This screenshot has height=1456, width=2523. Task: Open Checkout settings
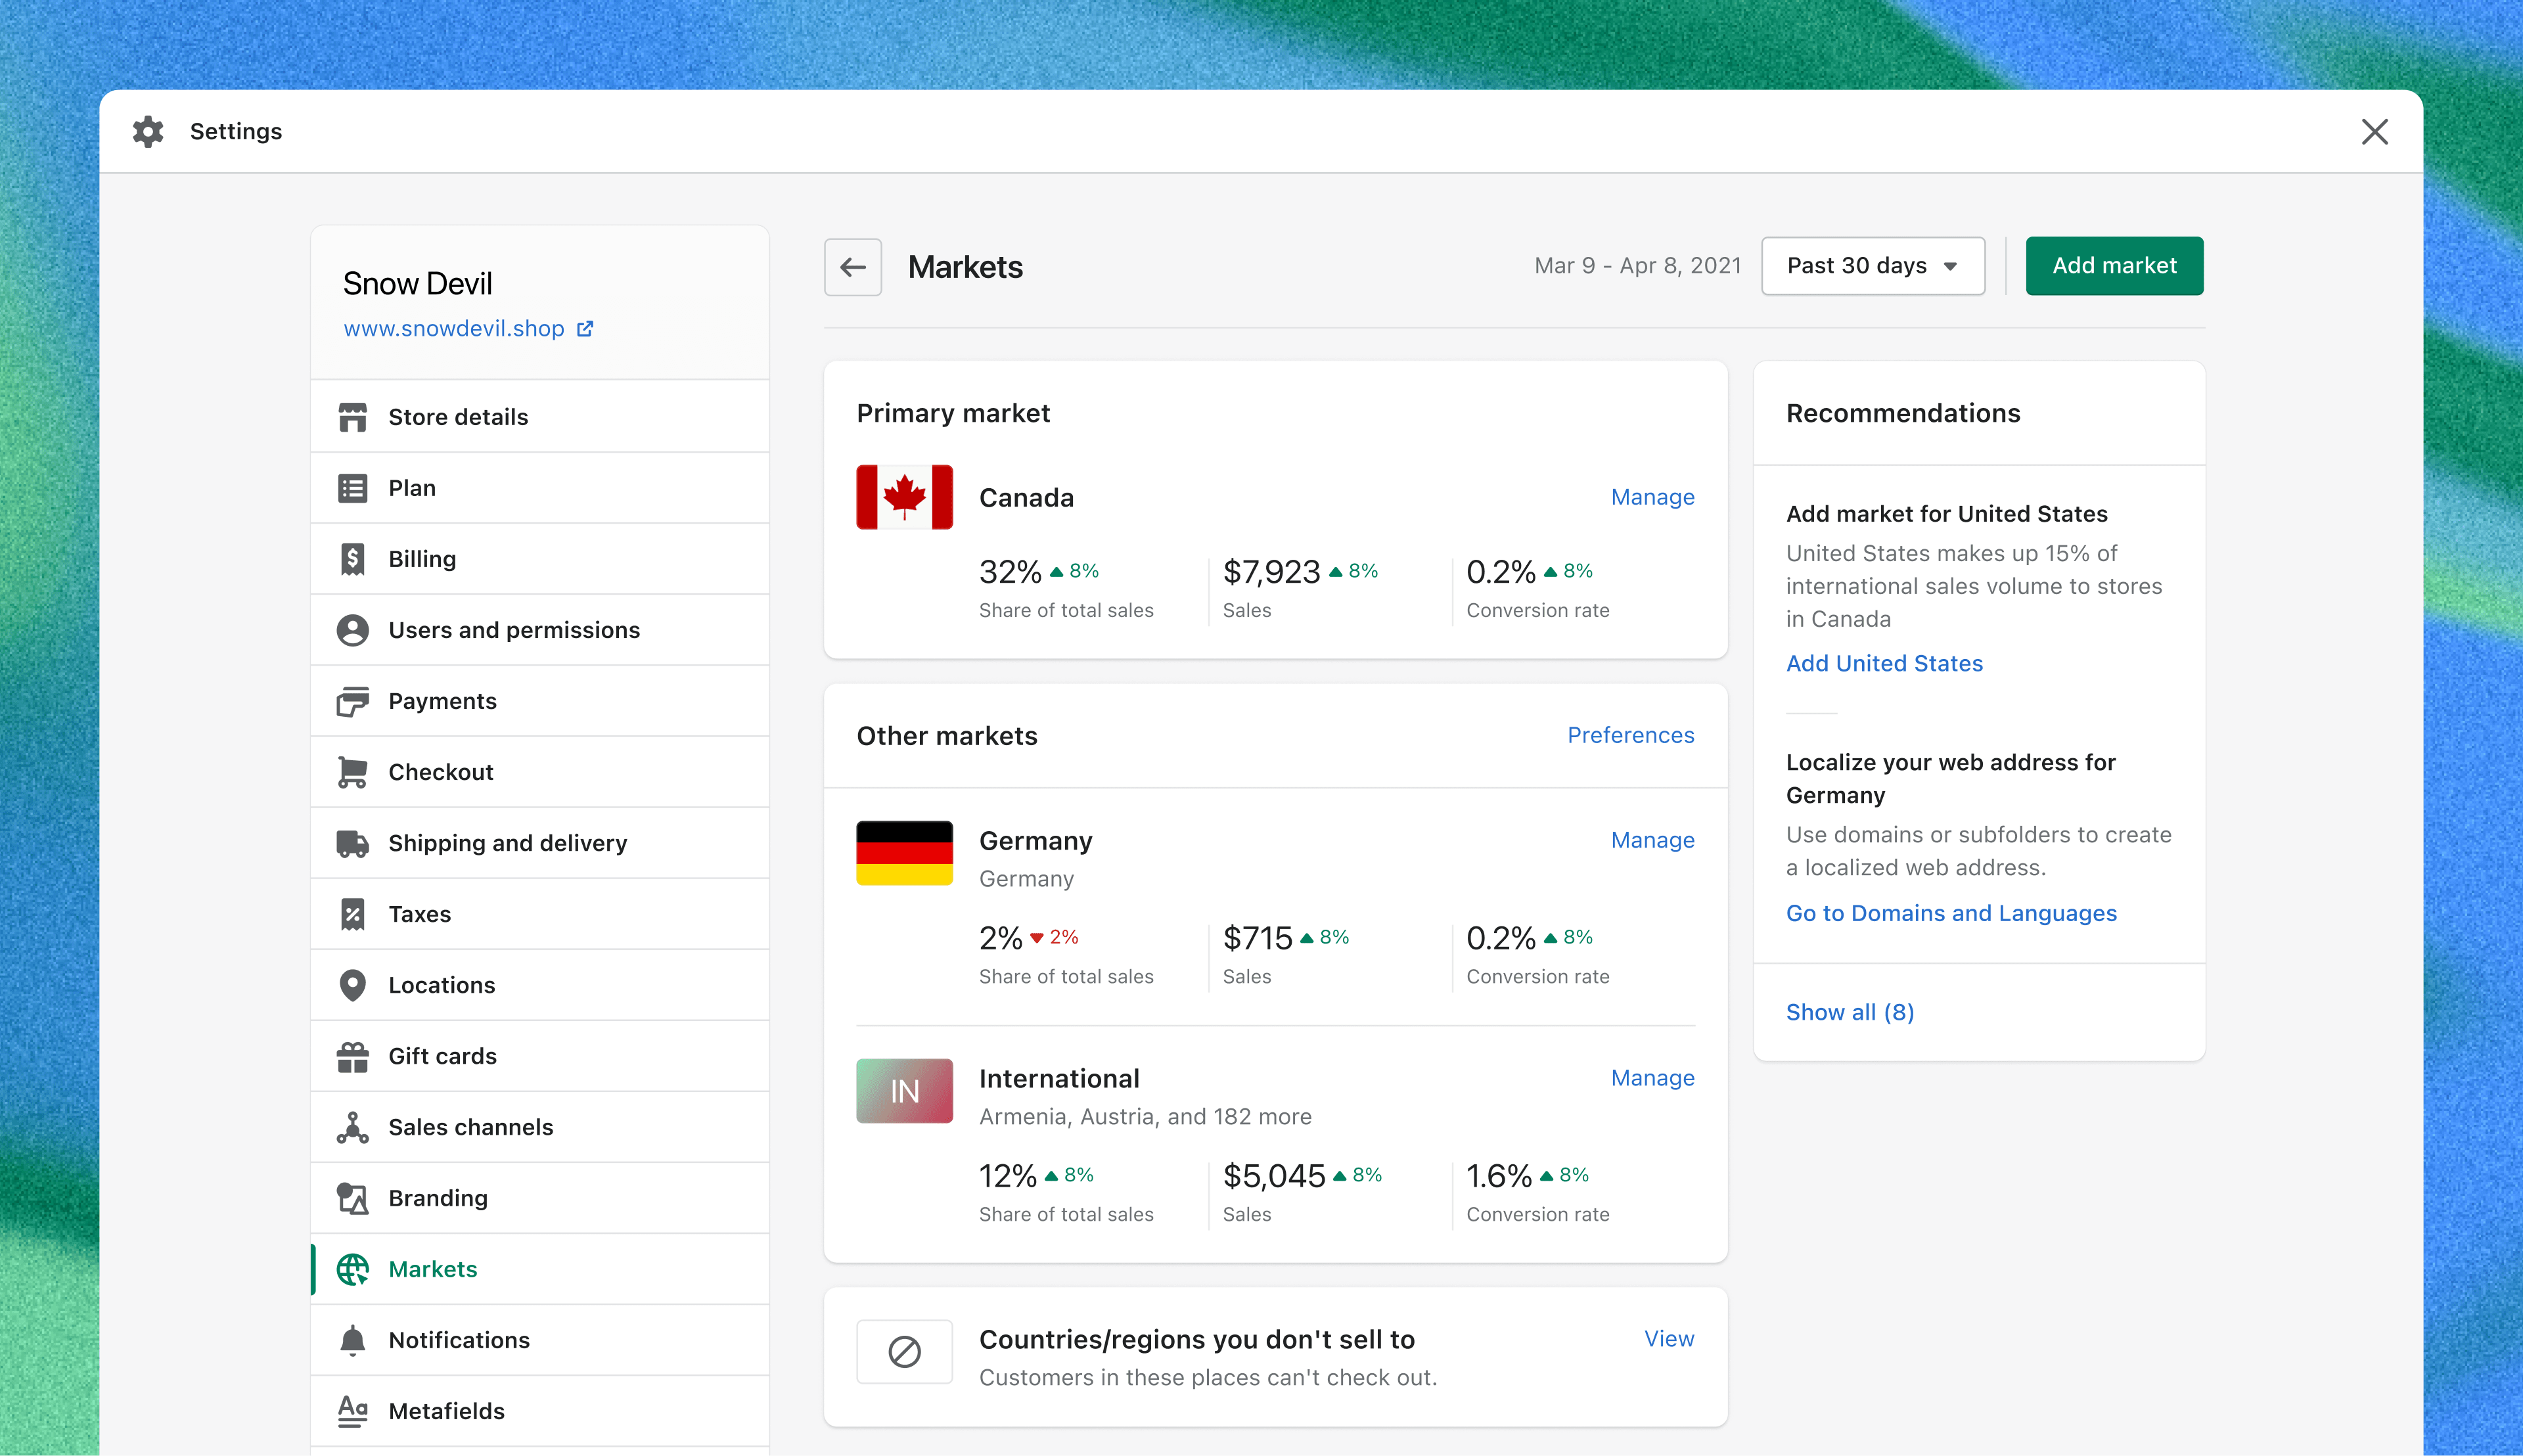(540, 772)
